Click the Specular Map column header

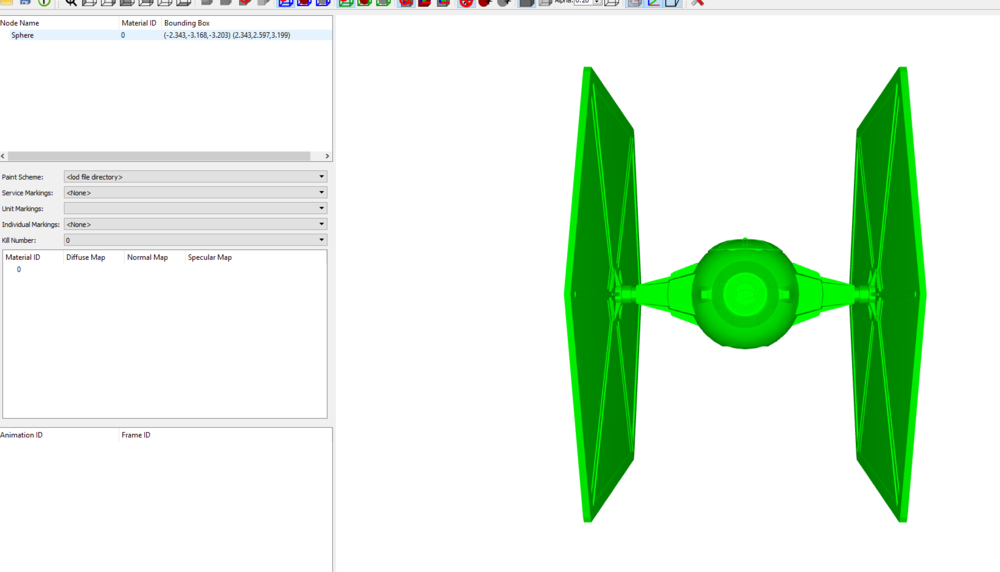click(x=210, y=258)
